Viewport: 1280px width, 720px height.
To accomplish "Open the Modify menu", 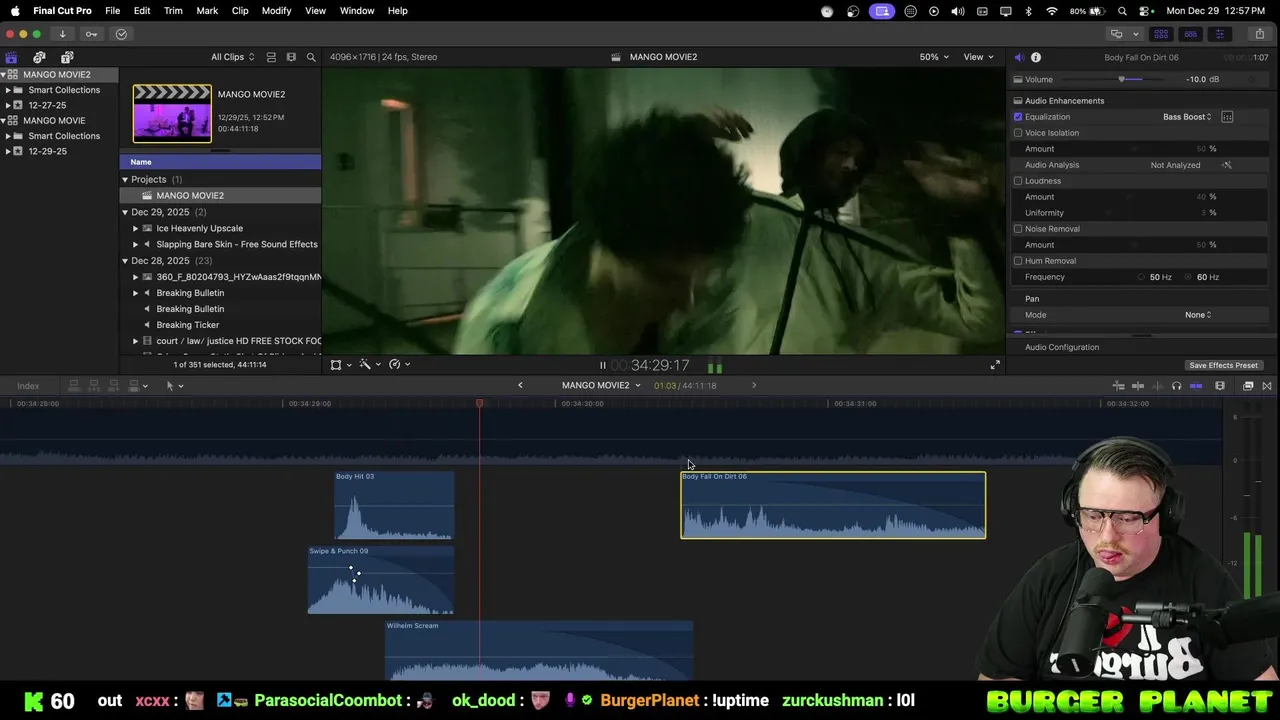I will (x=277, y=11).
